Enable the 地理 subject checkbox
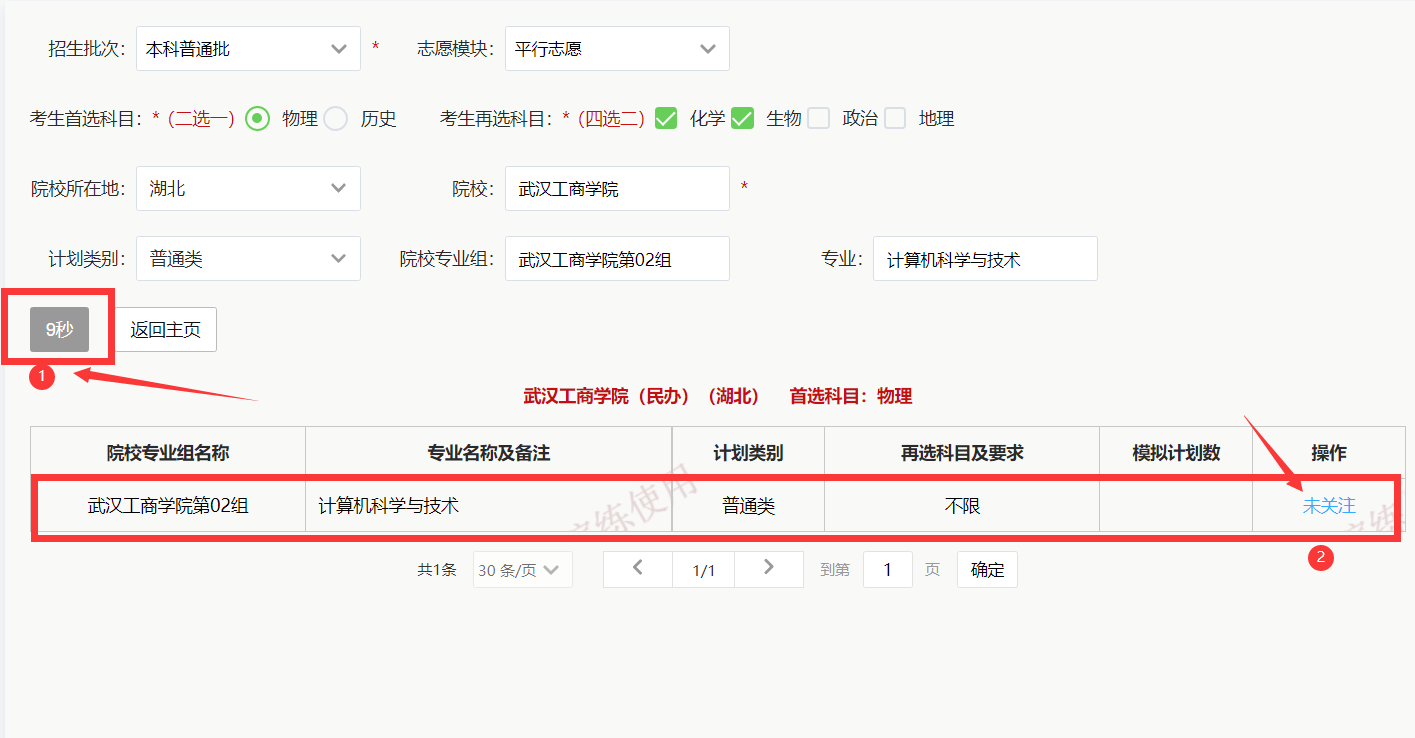Screen dimensions: 1415x738 pos(895,118)
